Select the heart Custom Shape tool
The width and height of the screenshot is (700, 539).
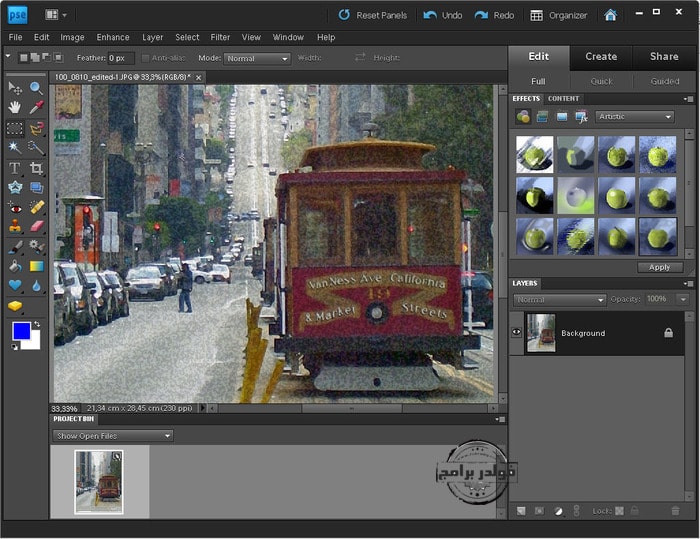(15, 285)
